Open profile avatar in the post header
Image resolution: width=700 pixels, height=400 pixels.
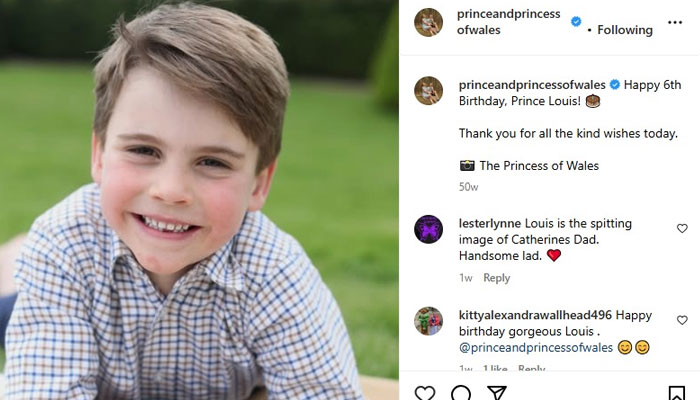click(x=428, y=22)
